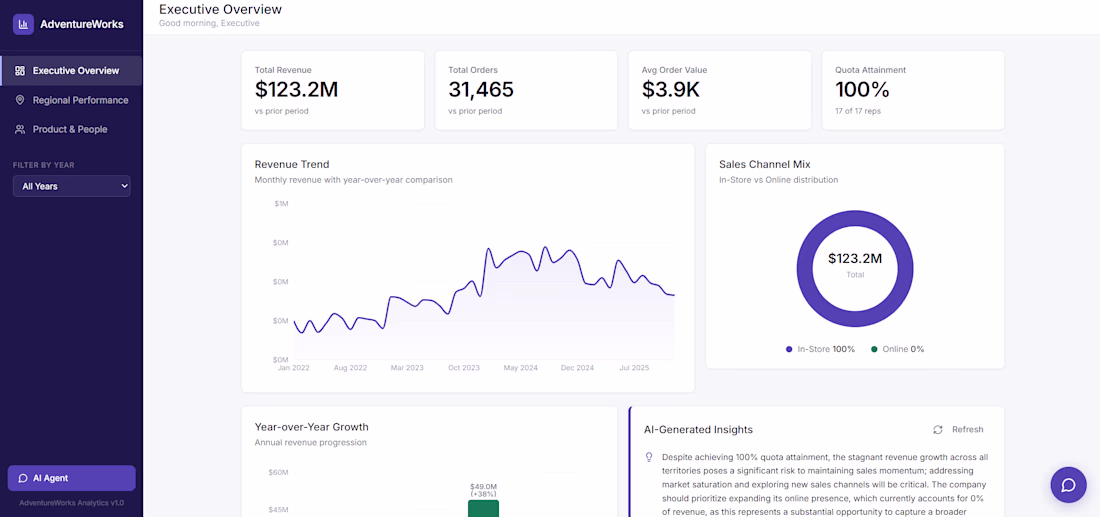Click the Refresh circular arrows icon

click(x=937, y=429)
